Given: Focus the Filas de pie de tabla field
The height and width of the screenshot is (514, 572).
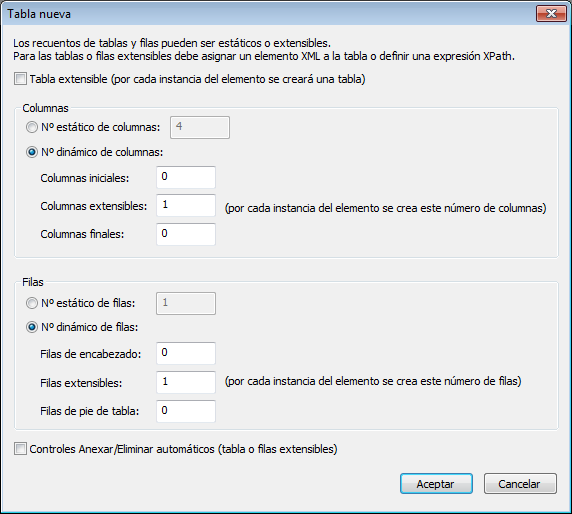Looking at the screenshot, I should tap(186, 411).
